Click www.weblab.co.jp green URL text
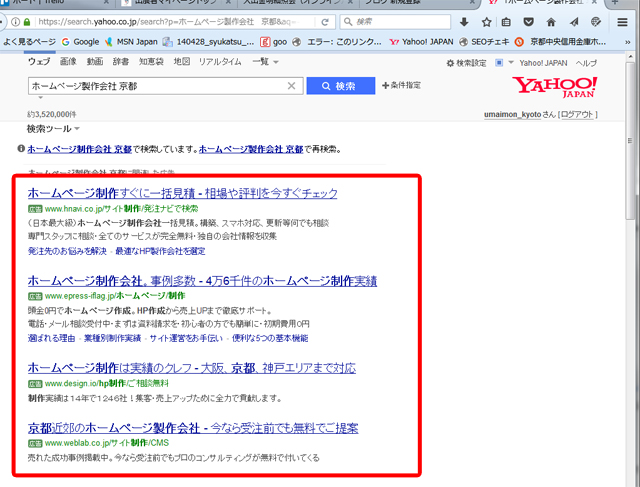640x487 pixels. pos(107,443)
